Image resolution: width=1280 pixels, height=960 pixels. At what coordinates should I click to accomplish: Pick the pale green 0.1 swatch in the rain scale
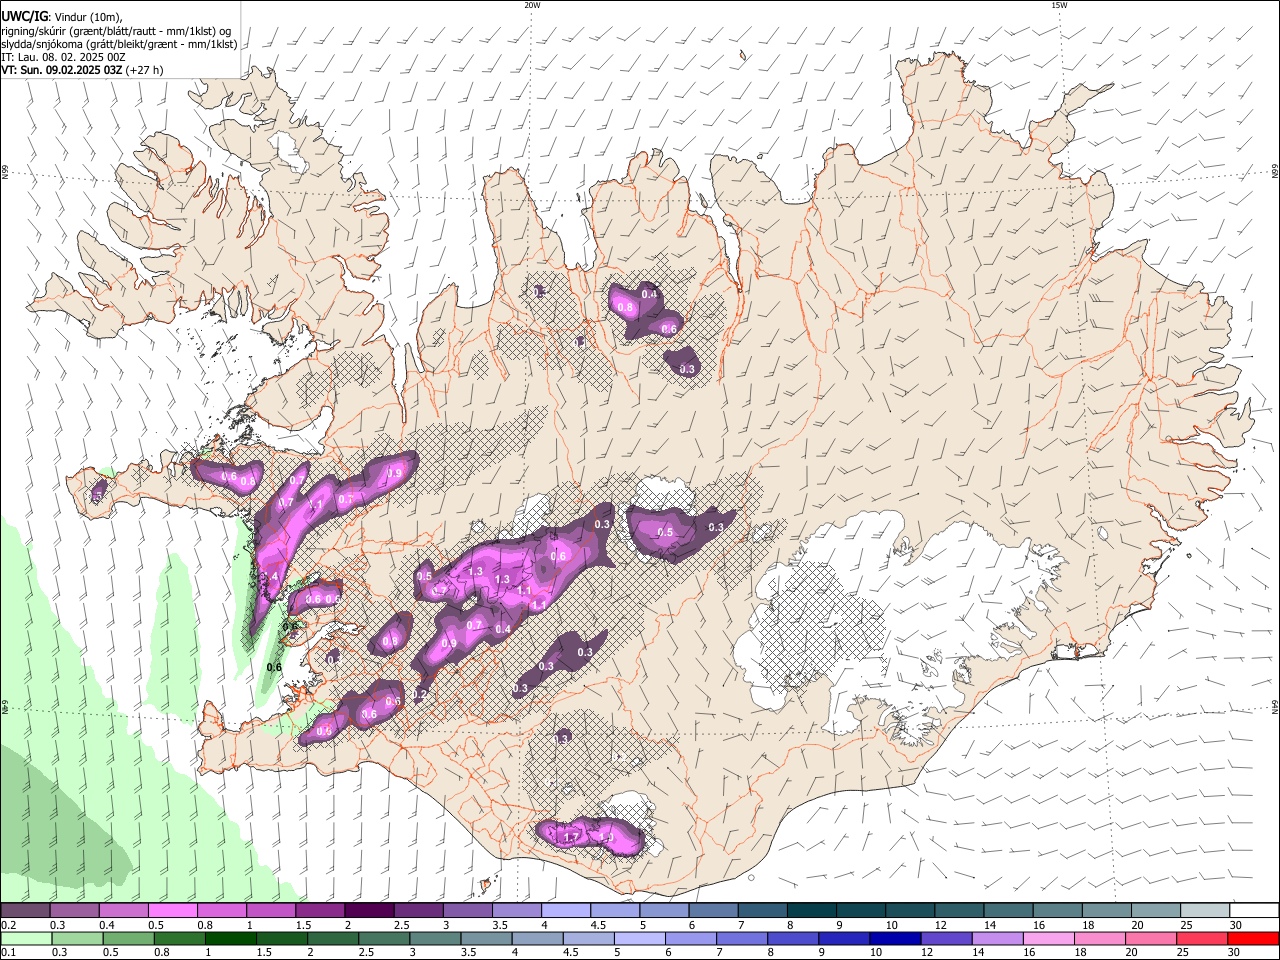click(25, 938)
